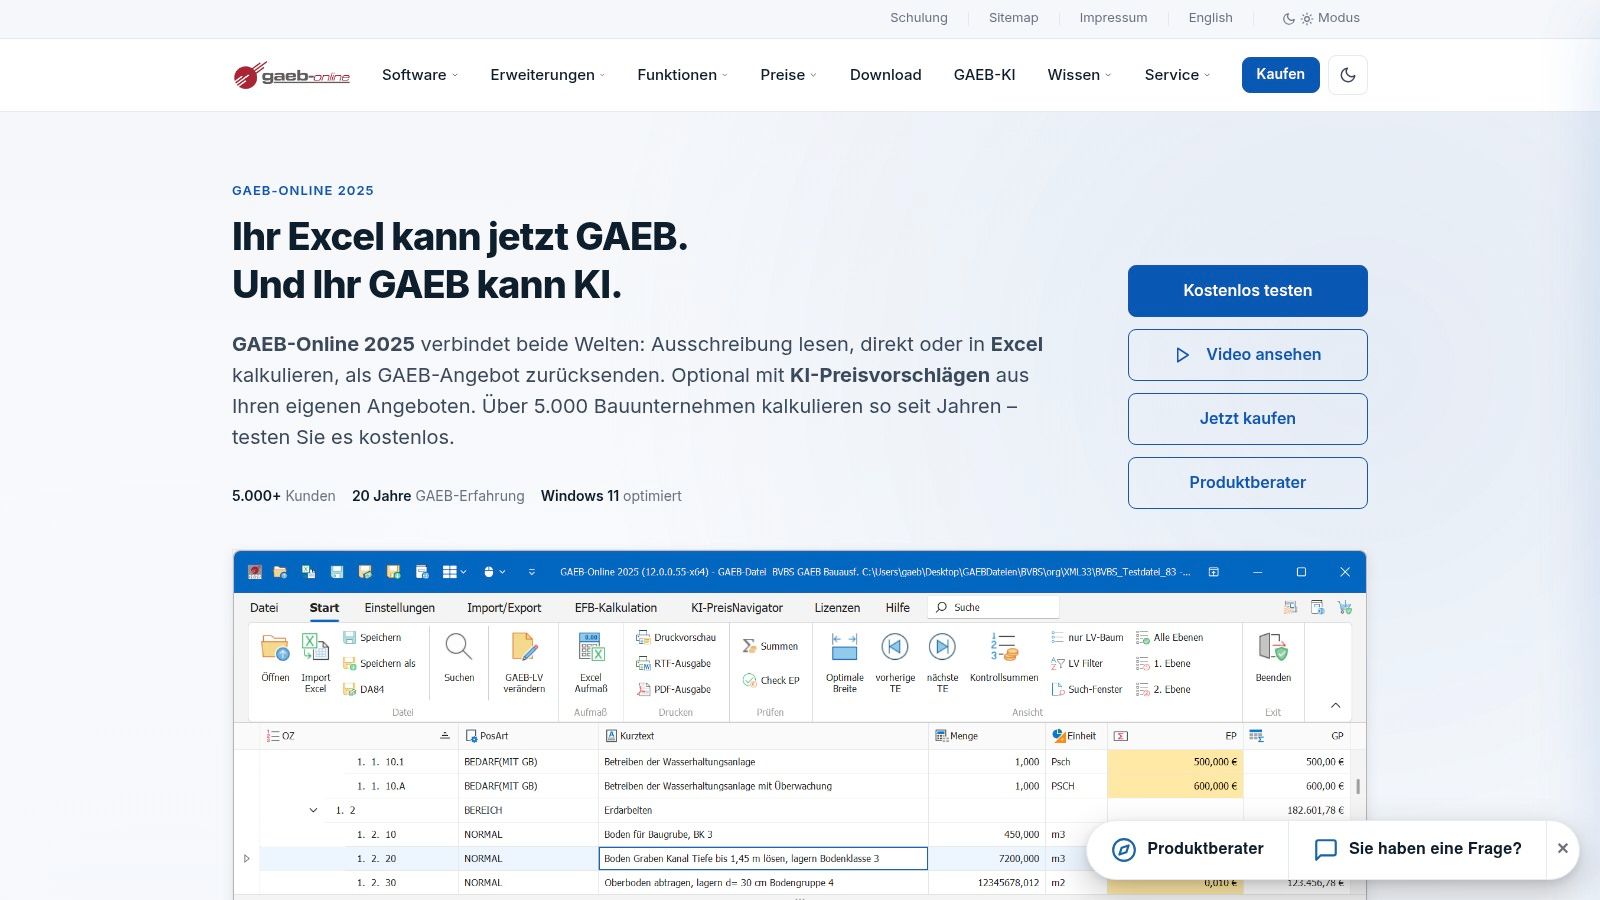Open the GAEB-KI menu item
The height and width of the screenshot is (900, 1600).
985,75
